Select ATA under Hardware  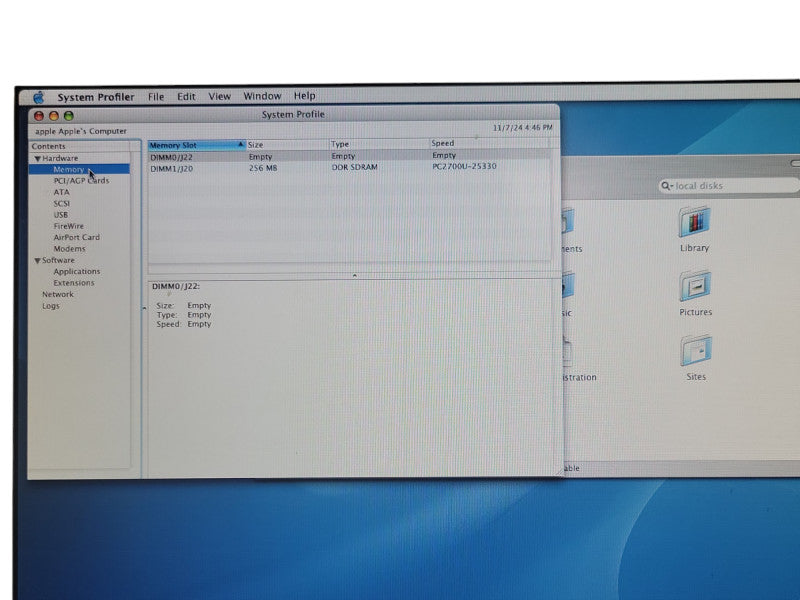pyautogui.click(x=61, y=192)
